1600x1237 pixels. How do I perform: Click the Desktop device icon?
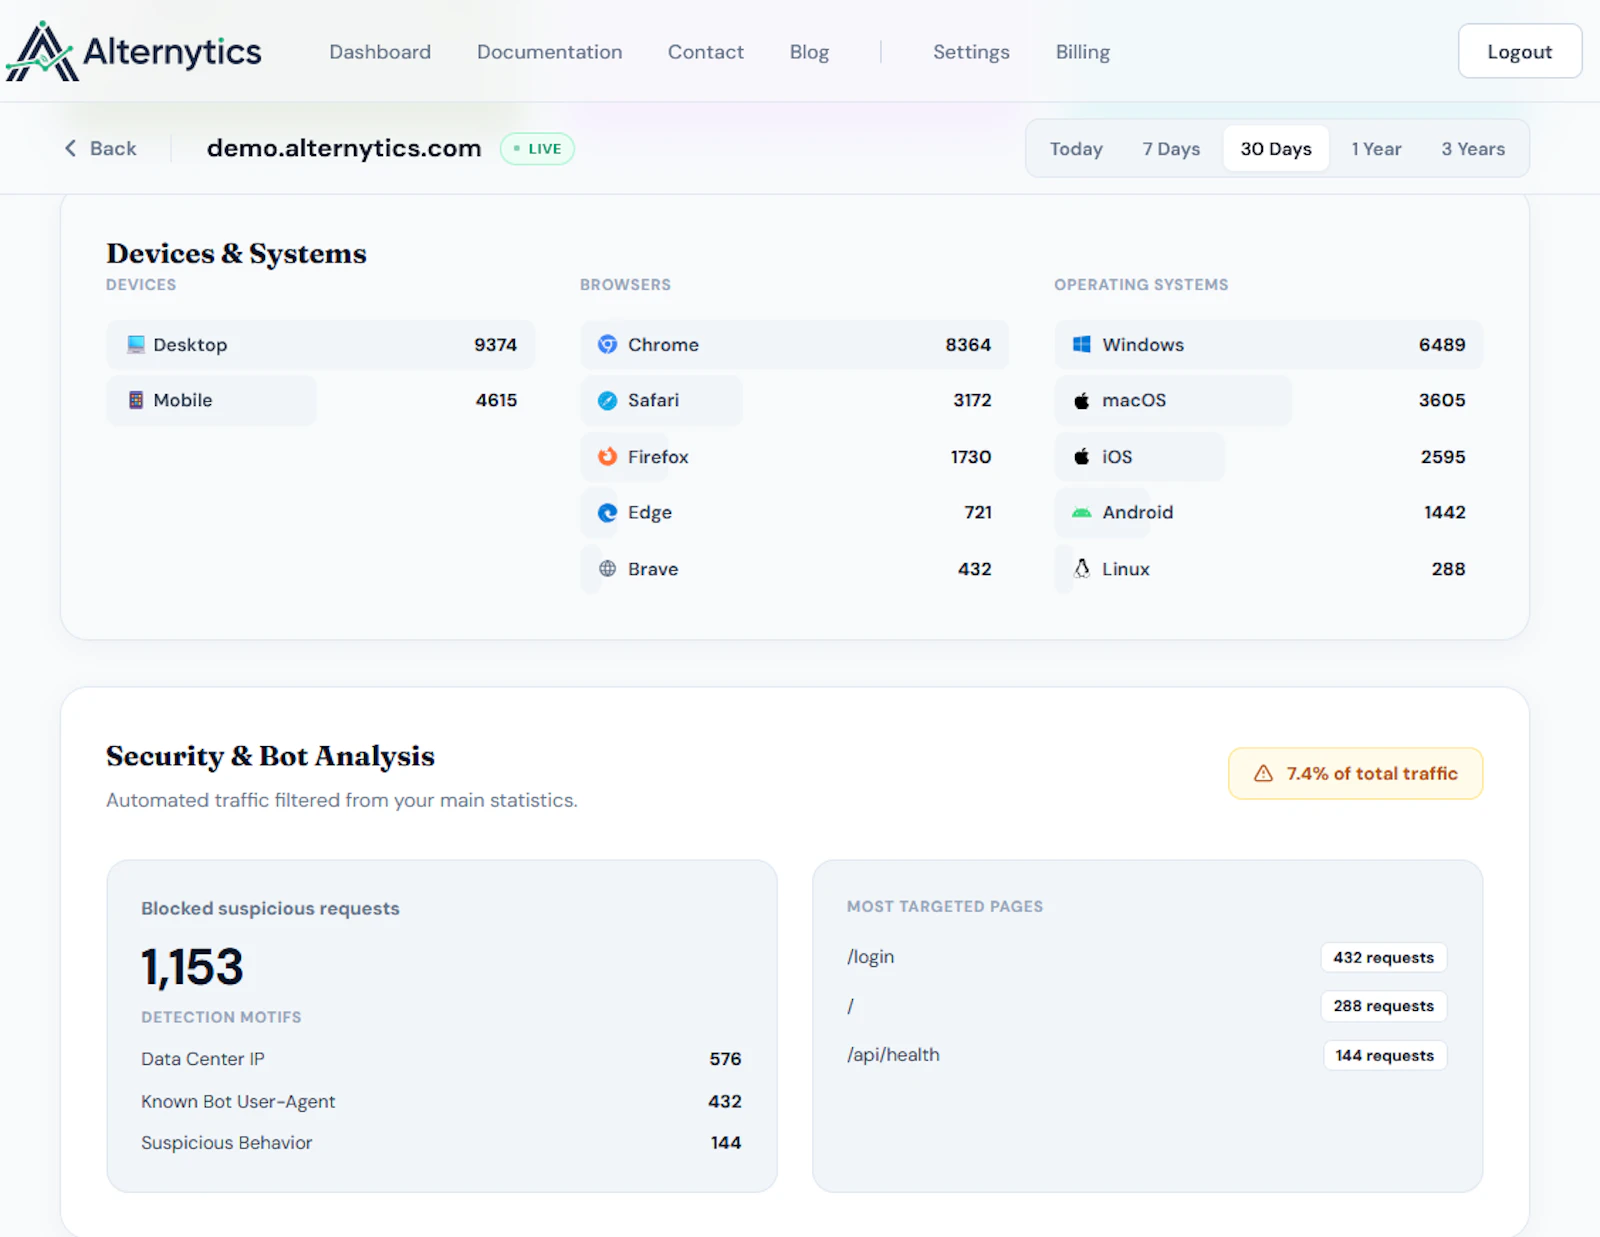click(x=136, y=345)
